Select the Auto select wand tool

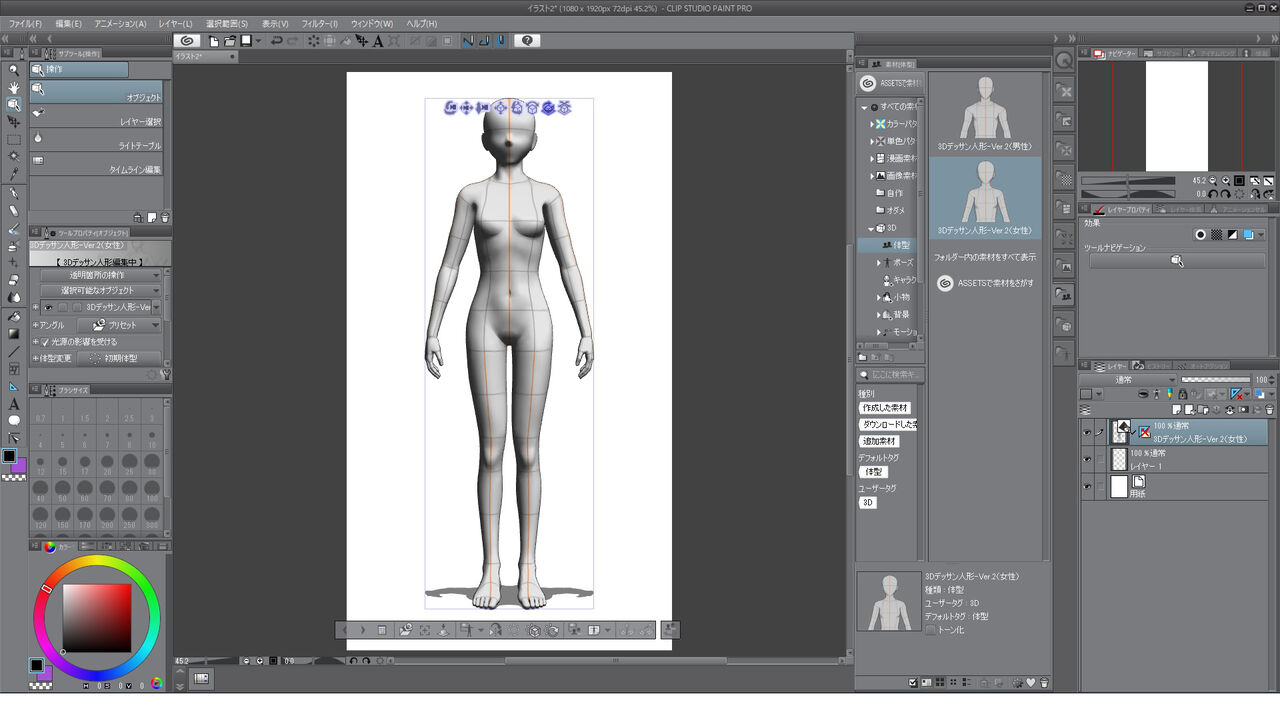click(x=14, y=157)
